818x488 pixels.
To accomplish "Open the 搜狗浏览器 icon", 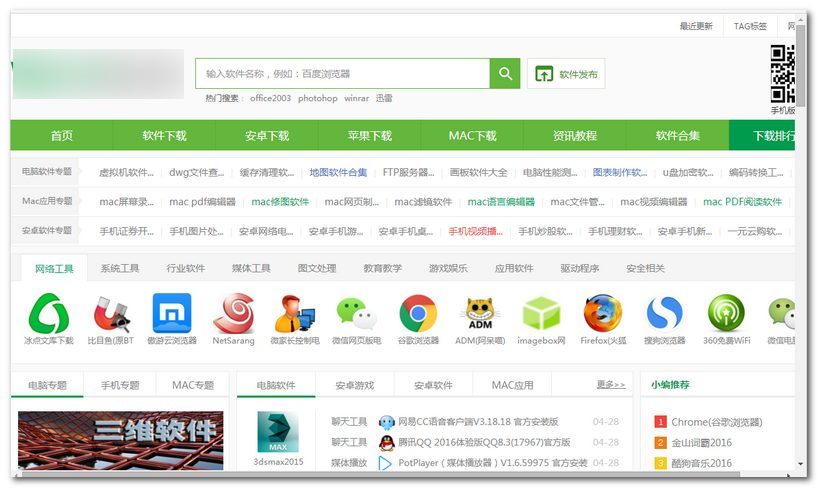I will 664,313.
